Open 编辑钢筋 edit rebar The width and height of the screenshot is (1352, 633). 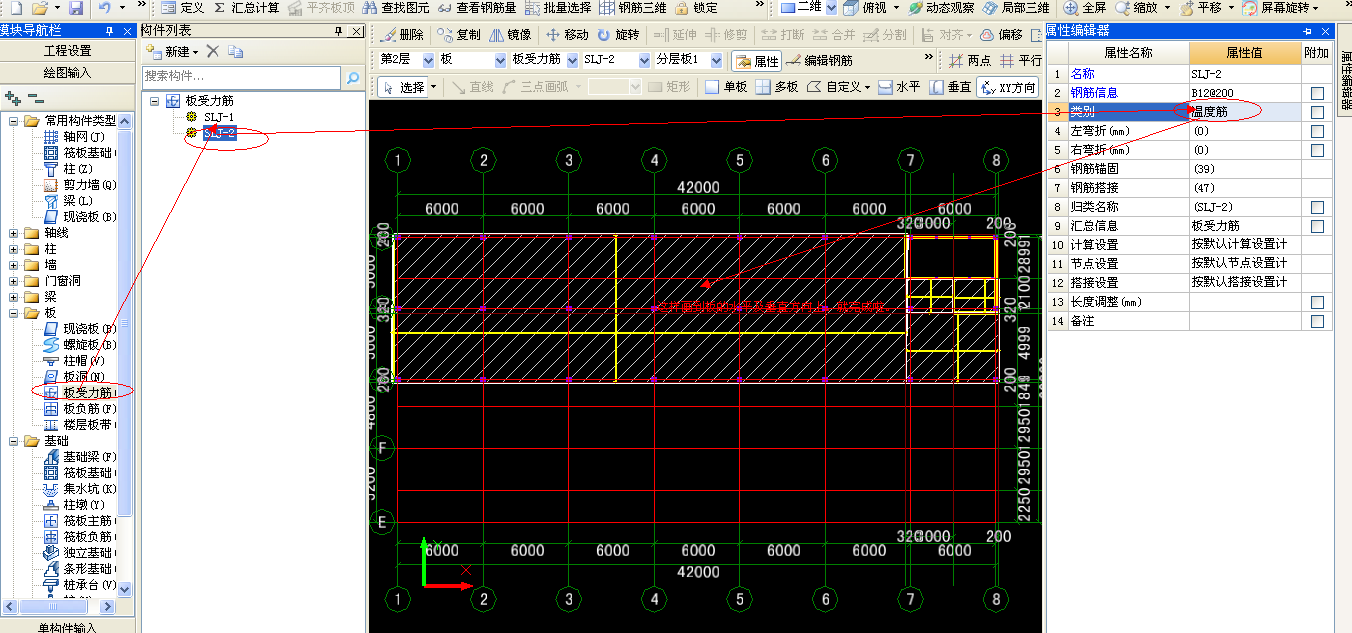point(820,61)
